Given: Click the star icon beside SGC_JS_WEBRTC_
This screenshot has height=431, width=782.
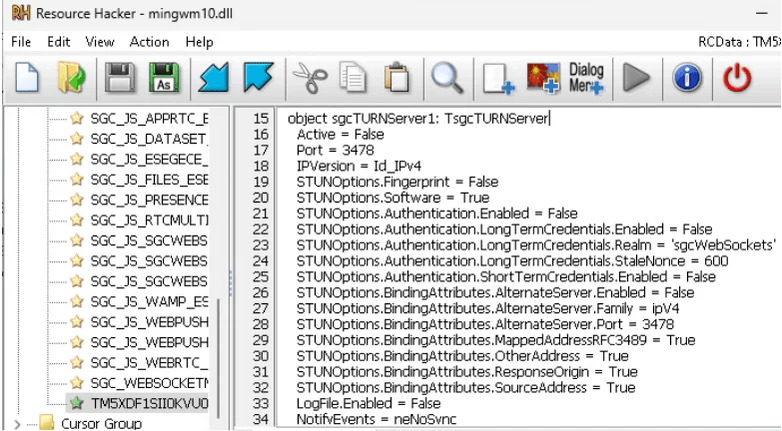Looking at the screenshot, I should coord(76,362).
